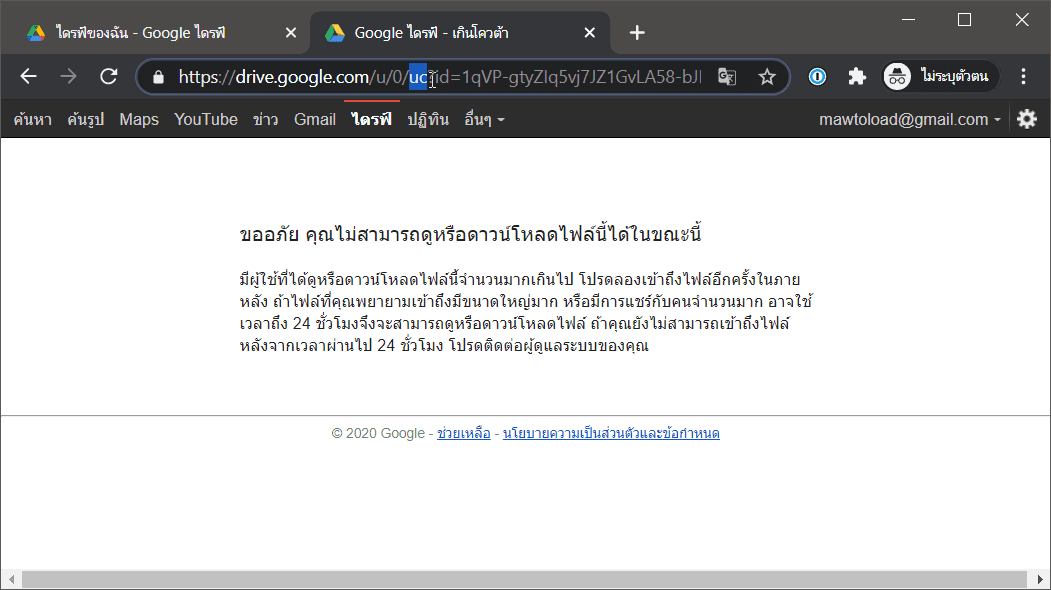Viewport: 1051px width, 590px height.
Task: Open the Google bar settings gear
Action: pos(1027,119)
